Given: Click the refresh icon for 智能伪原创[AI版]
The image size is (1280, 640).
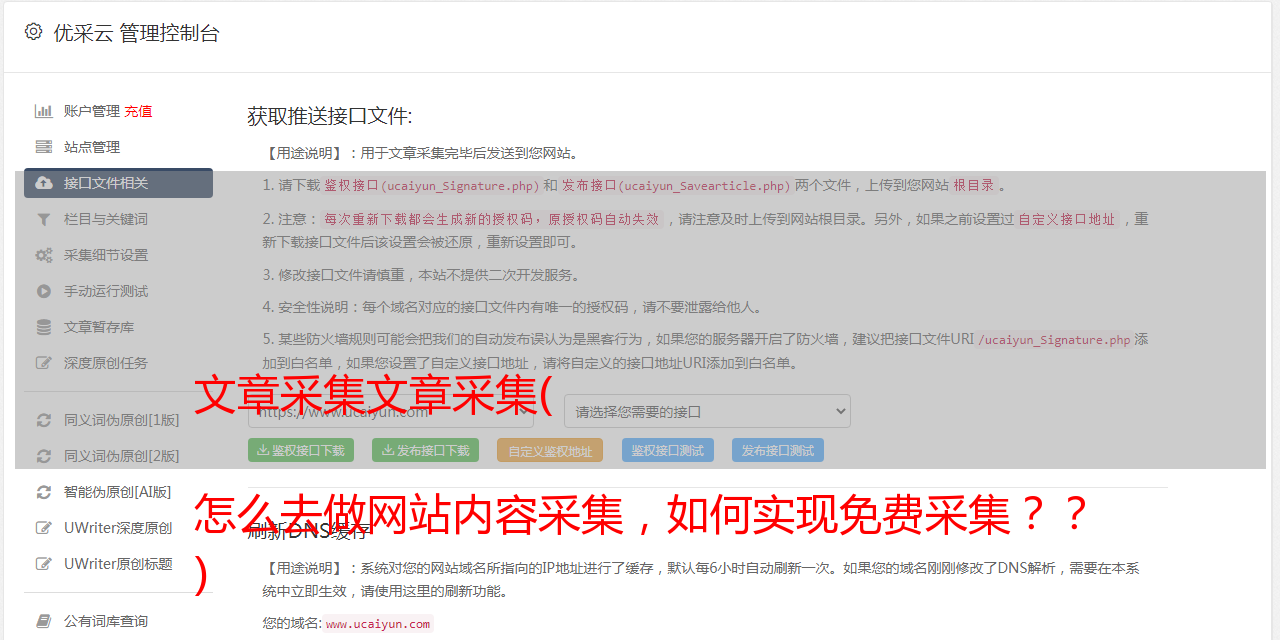Looking at the screenshot, I should pos(44,492).
